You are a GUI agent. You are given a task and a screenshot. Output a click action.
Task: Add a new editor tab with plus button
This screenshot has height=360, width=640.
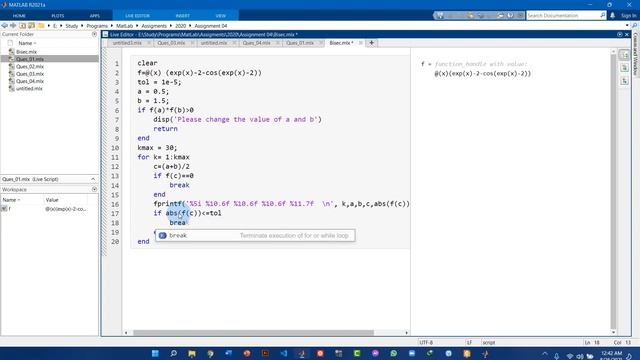point(371,43)
